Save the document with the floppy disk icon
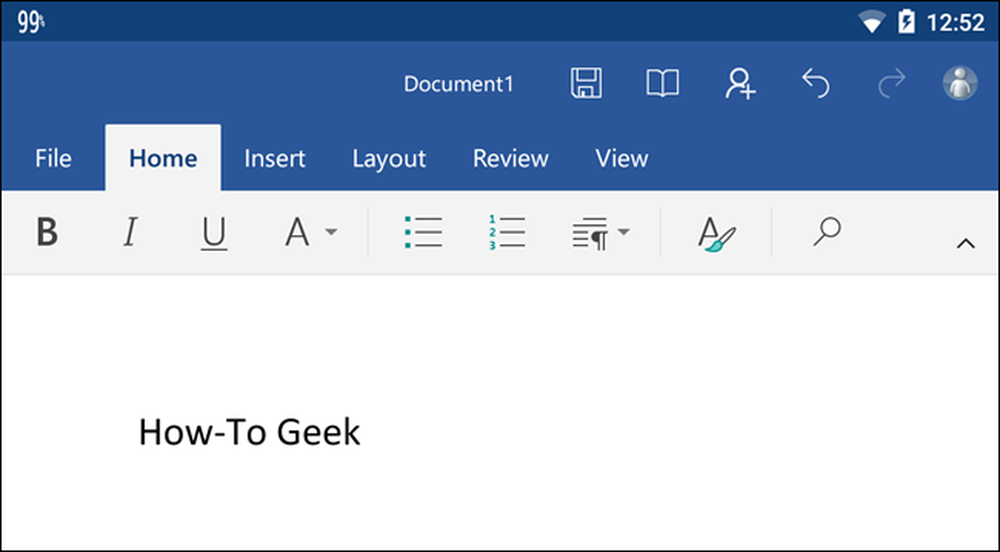The height and width of the screenshot is (552, 1000). (585, 83)
